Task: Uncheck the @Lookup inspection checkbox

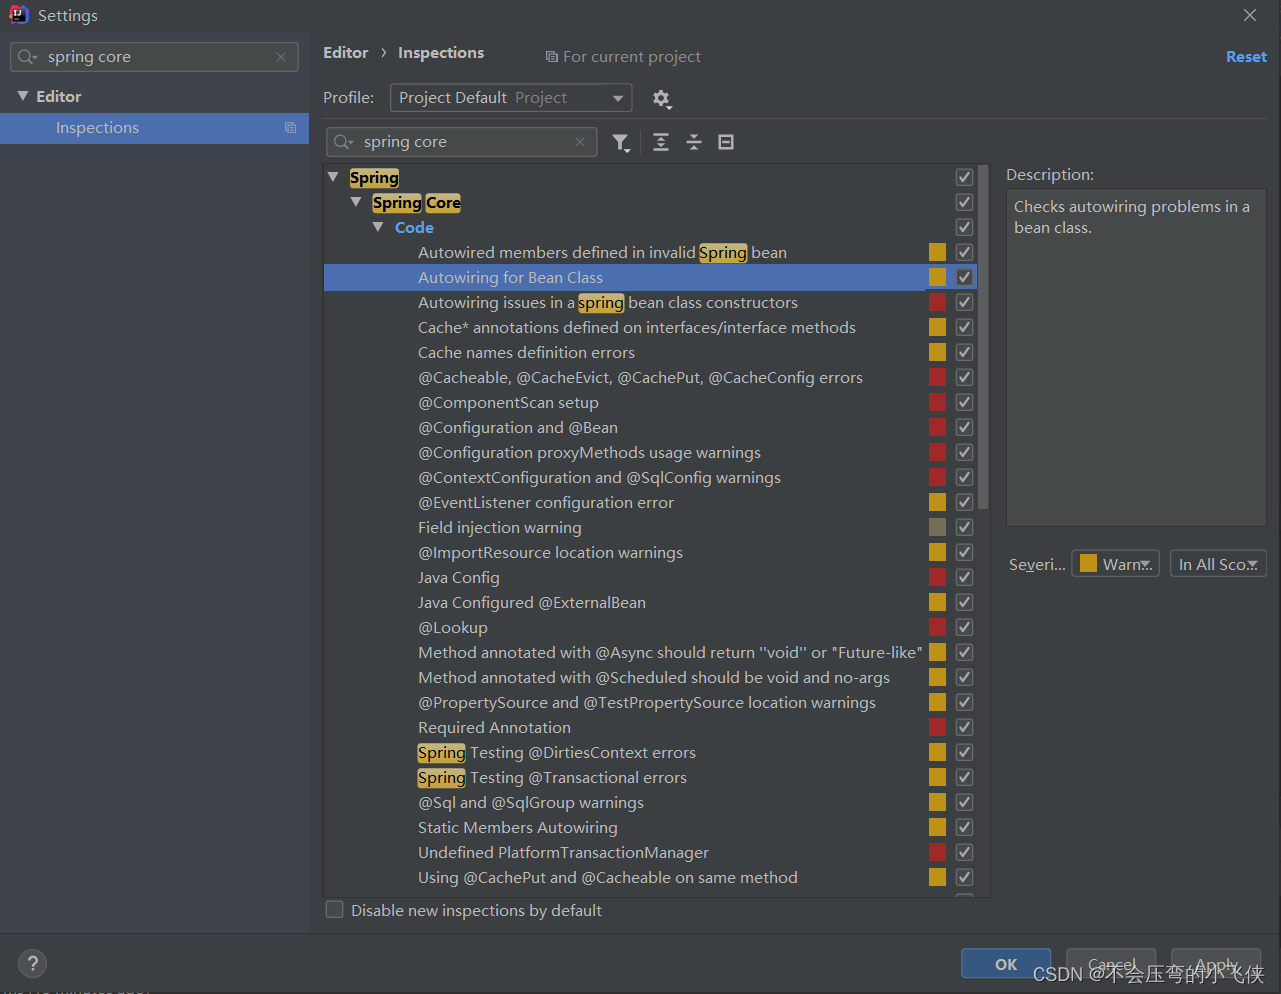Action: [964, 627]
